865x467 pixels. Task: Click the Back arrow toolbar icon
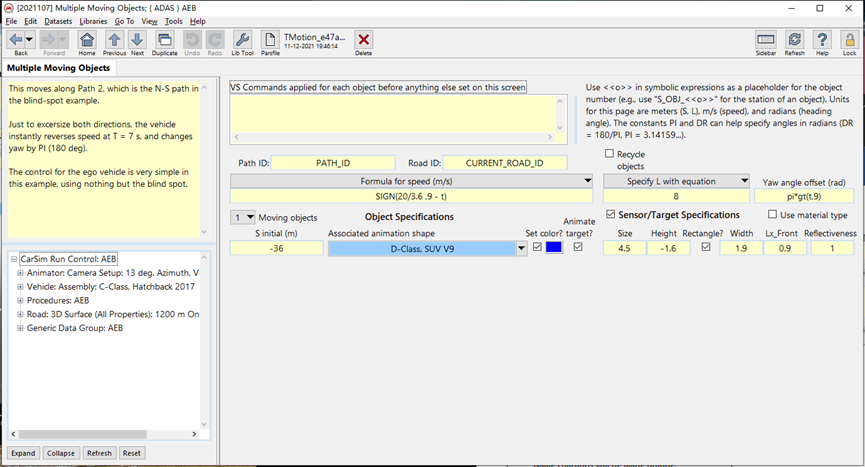(15, 40)
